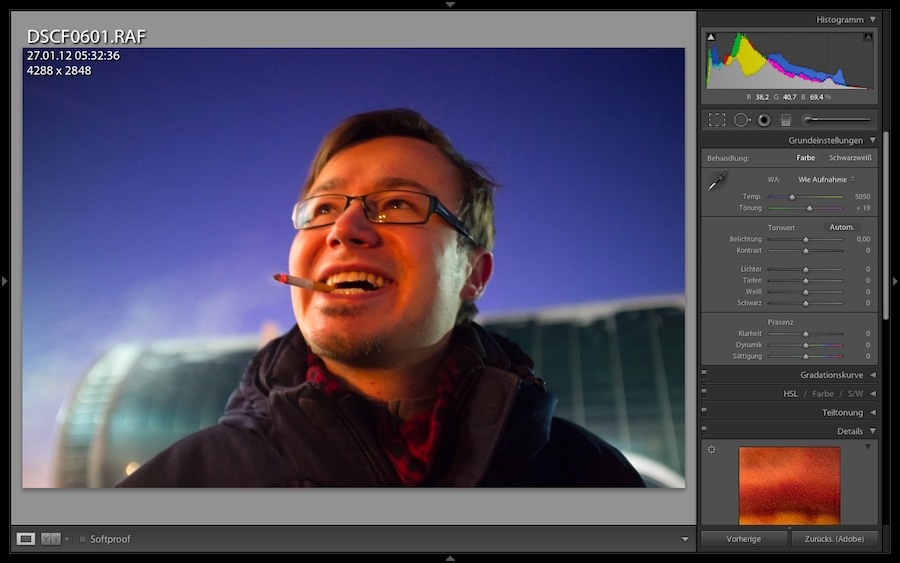900x563 pixels.
Task: Click the Vorherige button
Action: pos(743,539)
